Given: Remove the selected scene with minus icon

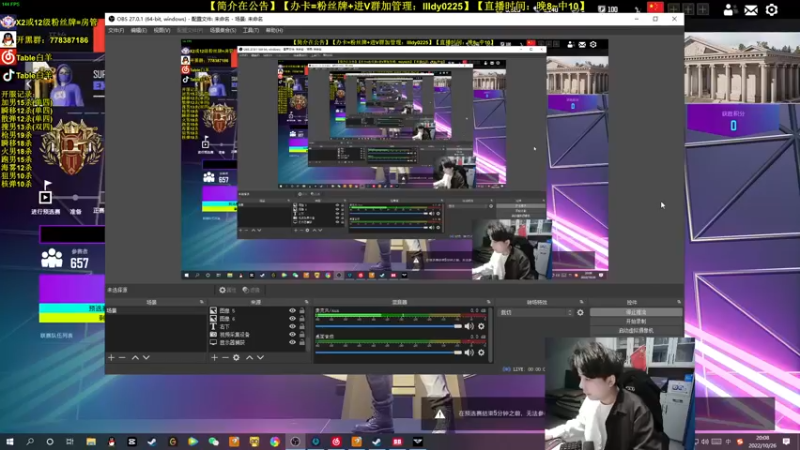Looking at the screenshot, I should [122, 358].
